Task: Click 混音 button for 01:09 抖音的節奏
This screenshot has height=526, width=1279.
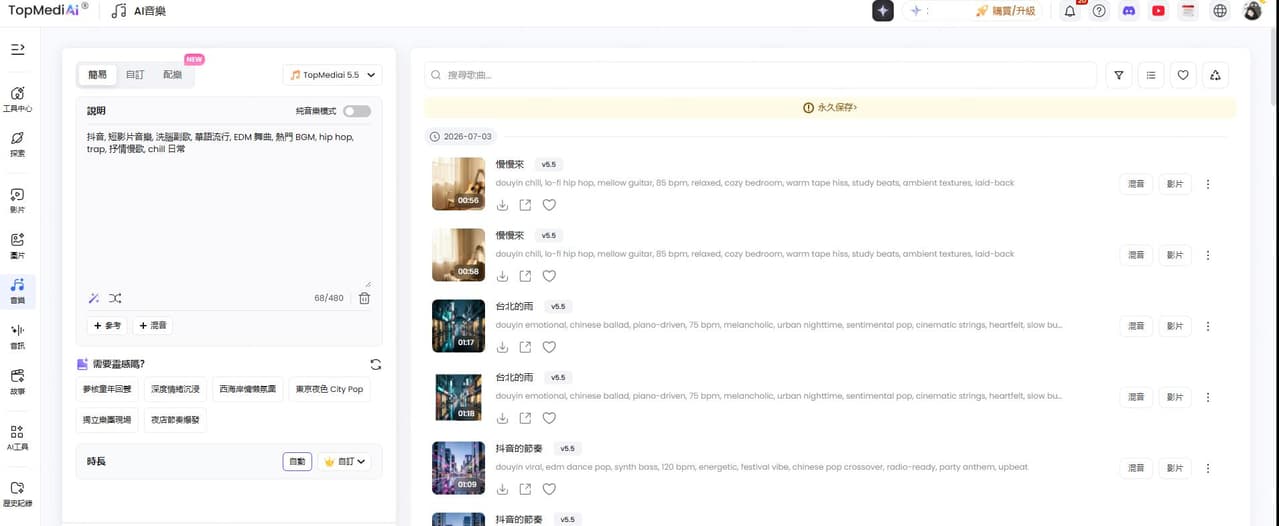Action: pyautogui.click(x=1136, y=468)
